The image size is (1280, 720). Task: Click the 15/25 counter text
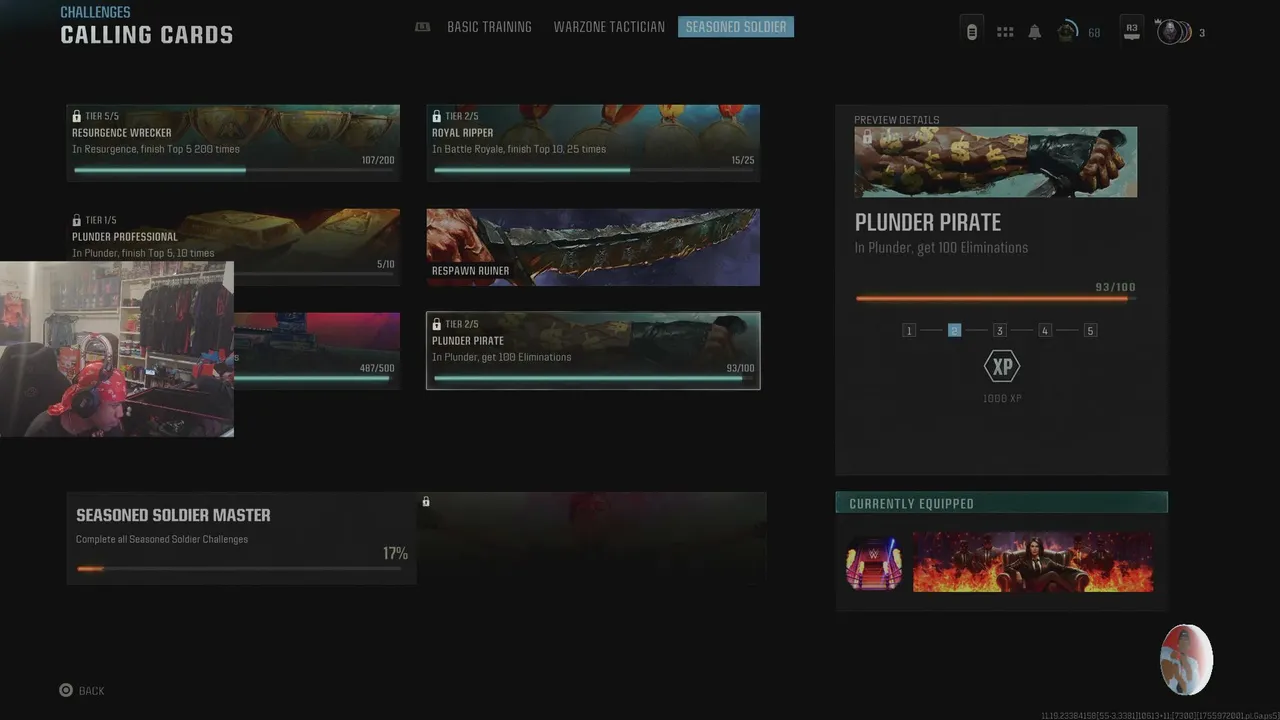pyautogui.click(x=743, y=160)
